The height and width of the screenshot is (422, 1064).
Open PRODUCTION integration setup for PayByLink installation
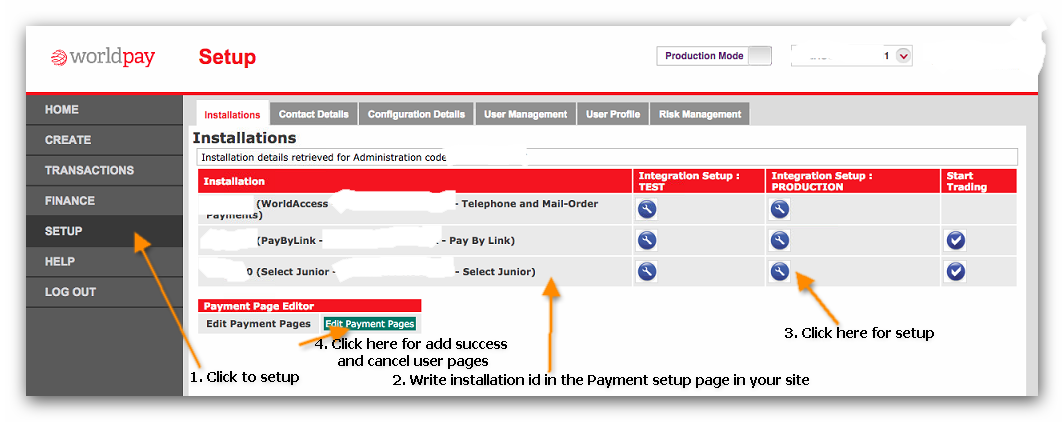(780, 240)
